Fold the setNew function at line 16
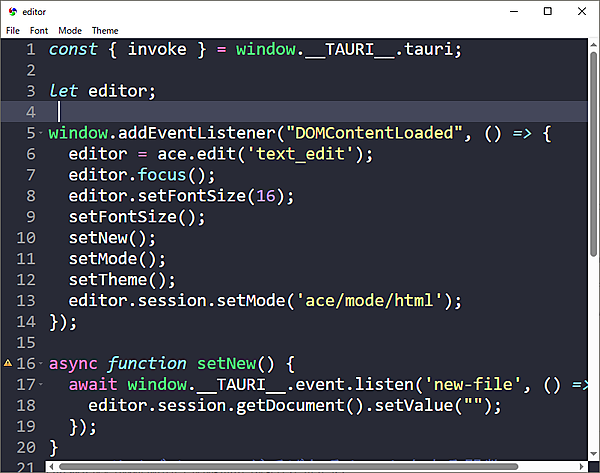 pos(41,364)
